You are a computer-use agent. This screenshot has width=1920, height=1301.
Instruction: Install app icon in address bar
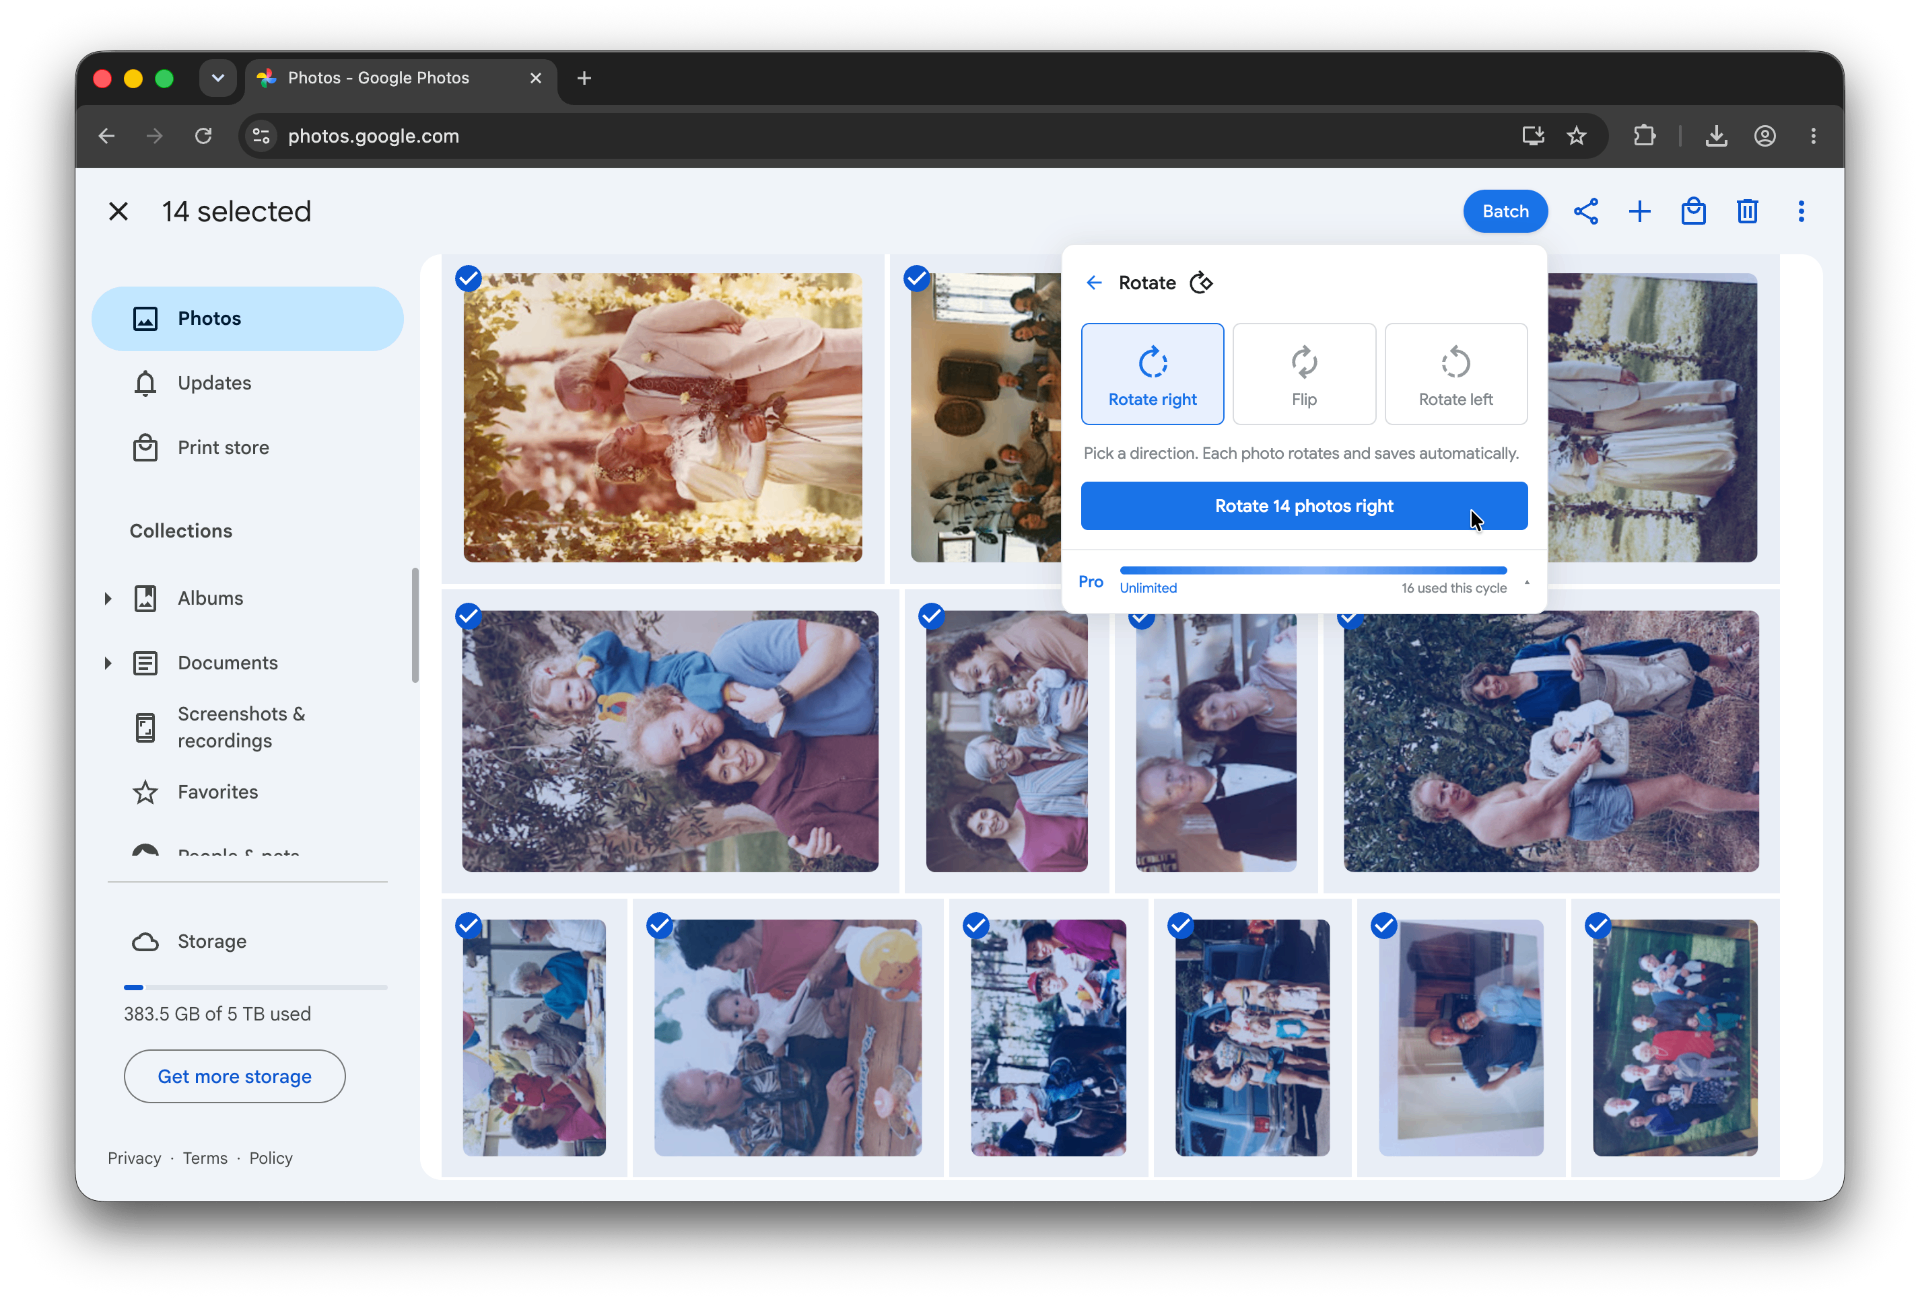(x=1533, y=136)
